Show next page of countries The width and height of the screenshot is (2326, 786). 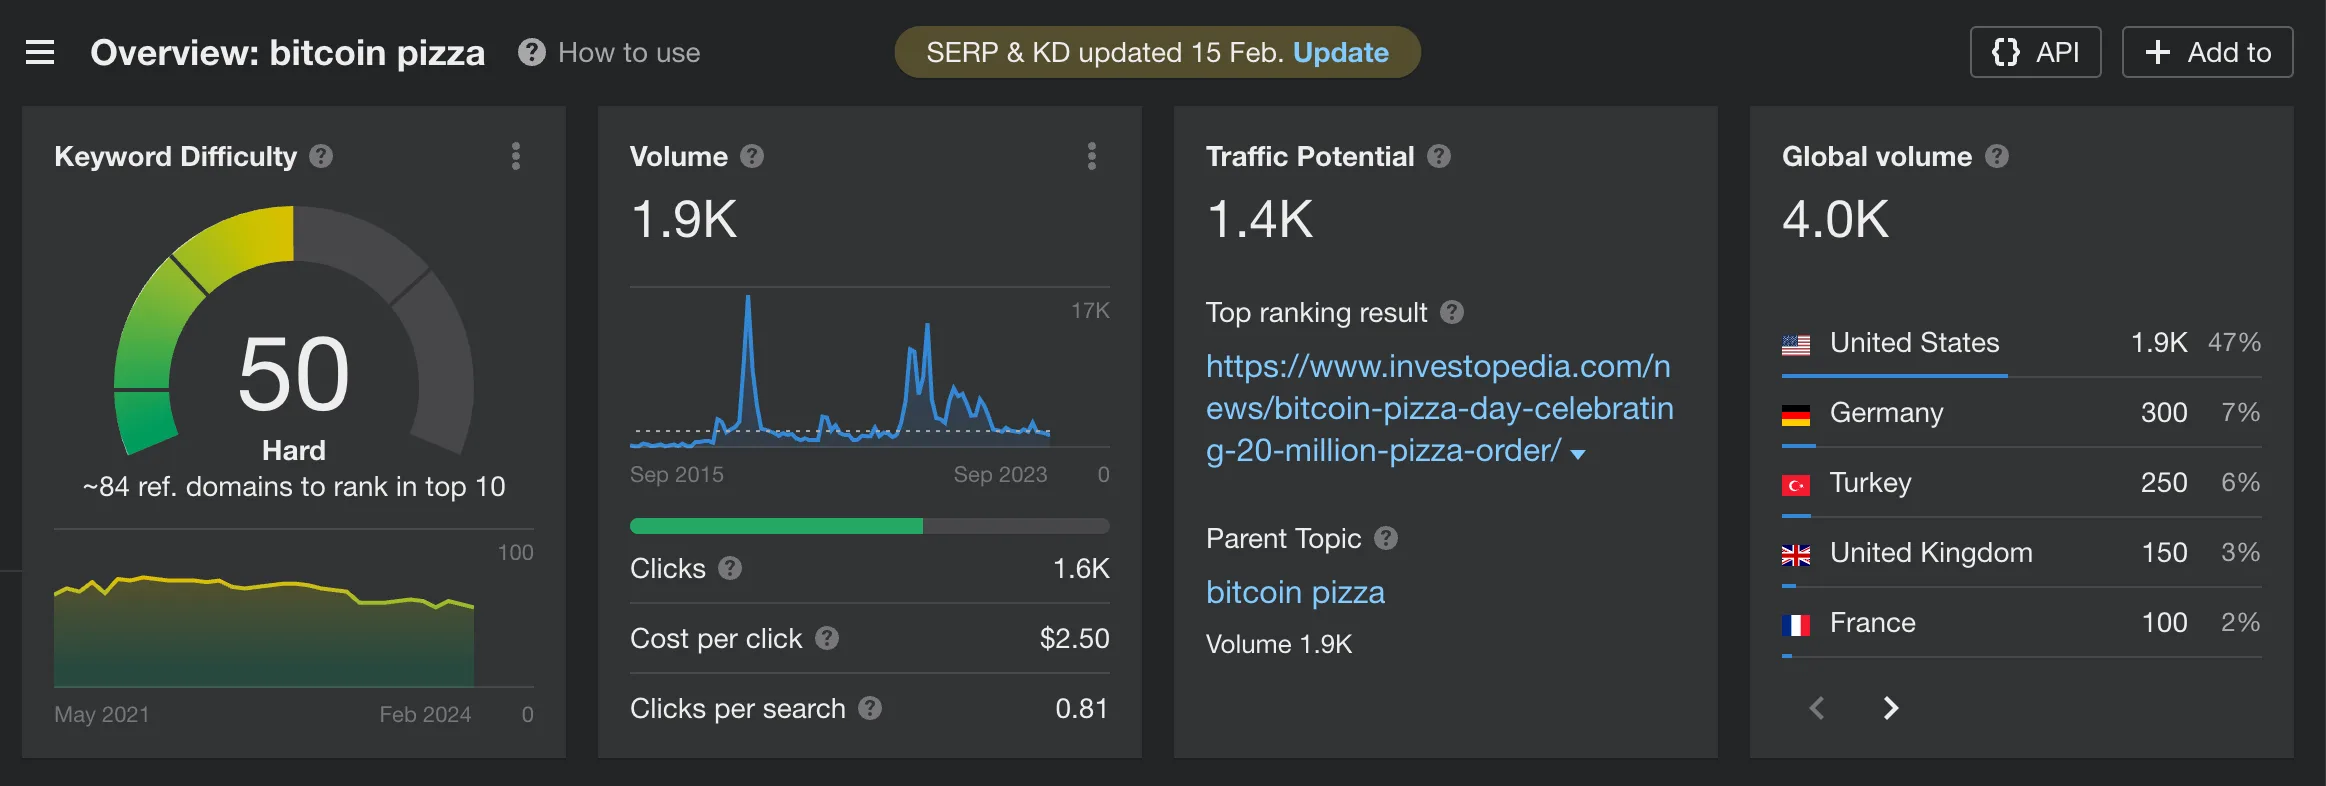point(1891,707)
